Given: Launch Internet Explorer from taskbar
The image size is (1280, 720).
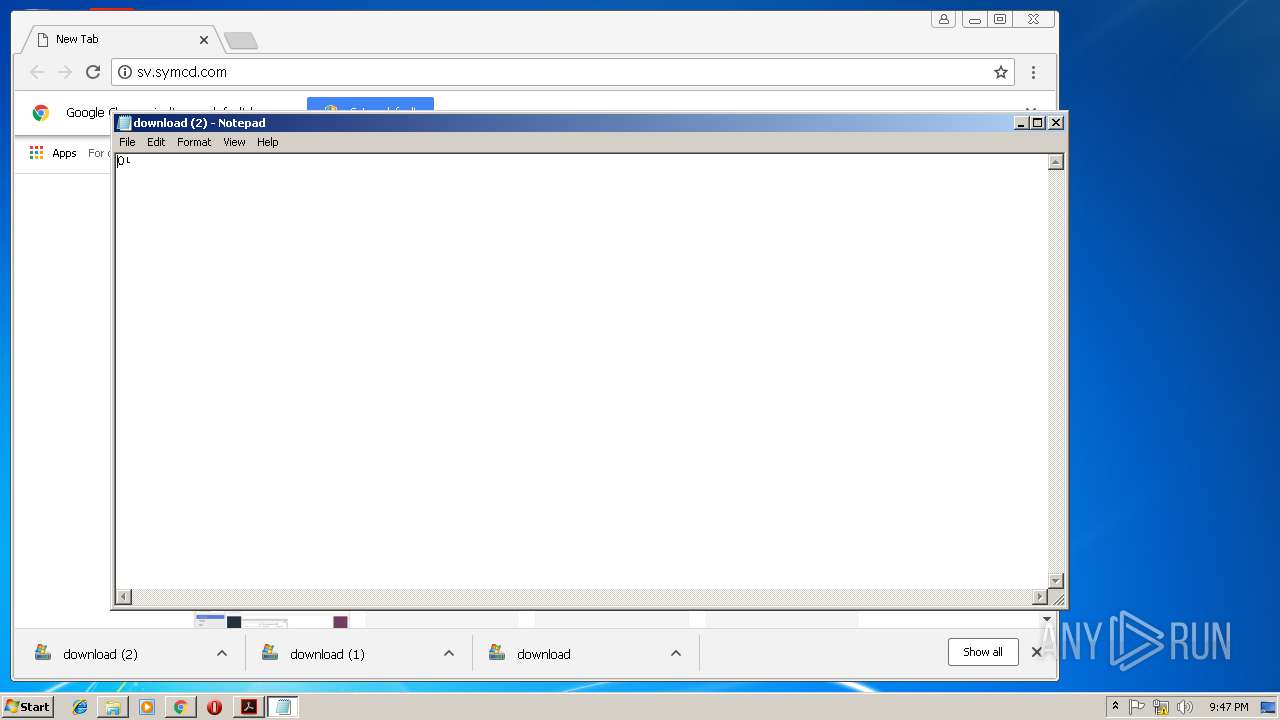Looking at the screenshot, I should [x=80, y=707].
